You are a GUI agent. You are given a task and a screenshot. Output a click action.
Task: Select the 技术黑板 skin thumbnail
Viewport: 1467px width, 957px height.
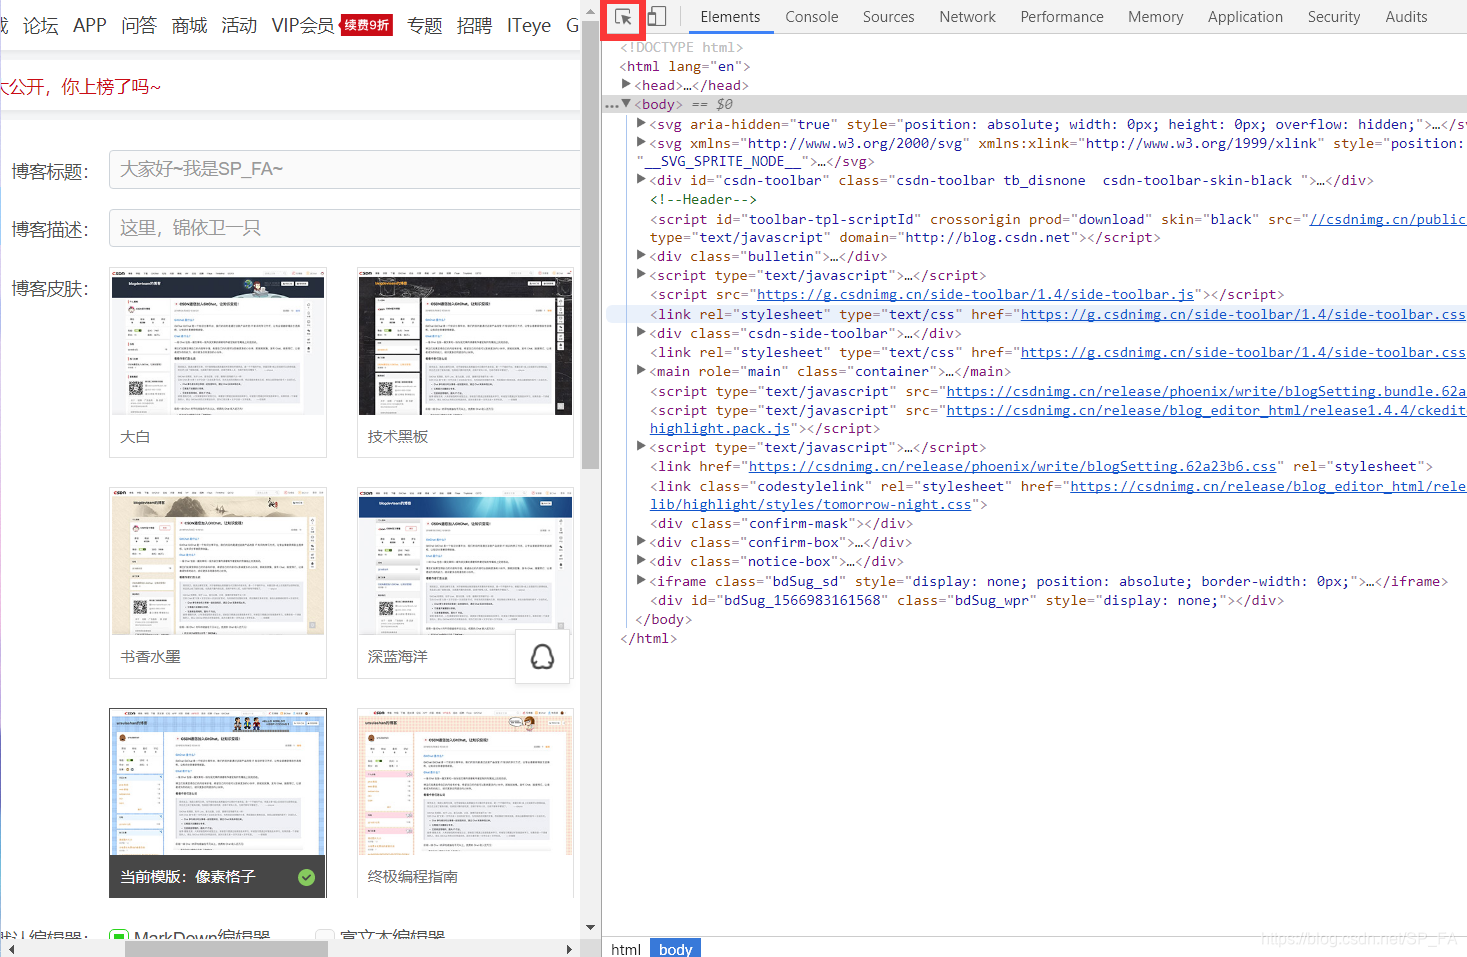465,362
